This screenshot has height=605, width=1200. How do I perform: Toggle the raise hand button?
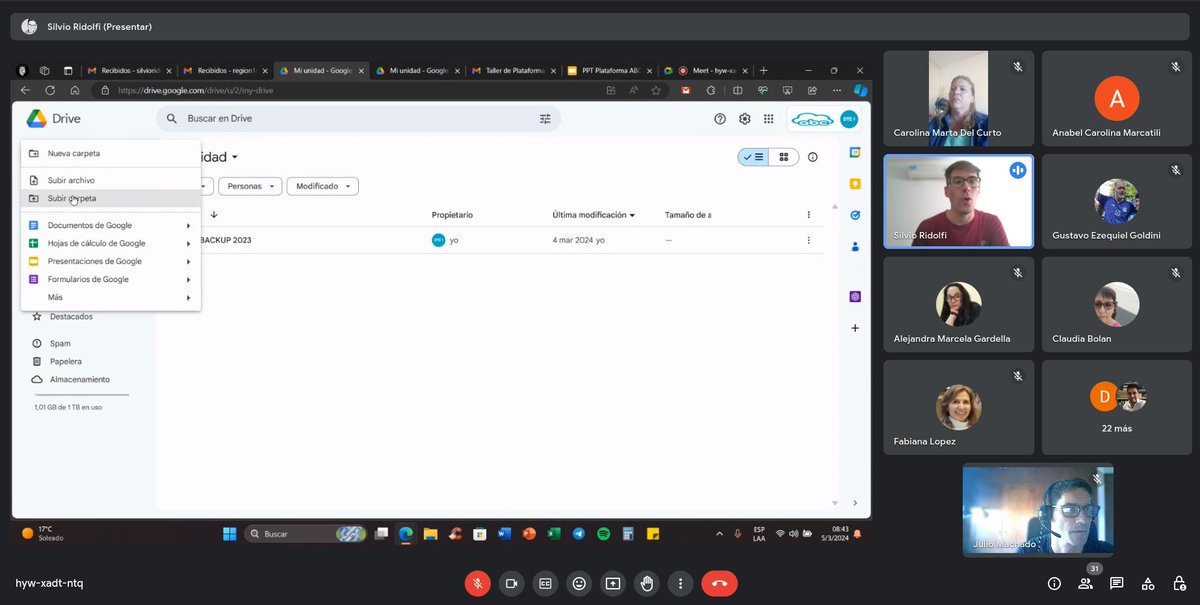(x=647, y=583)
